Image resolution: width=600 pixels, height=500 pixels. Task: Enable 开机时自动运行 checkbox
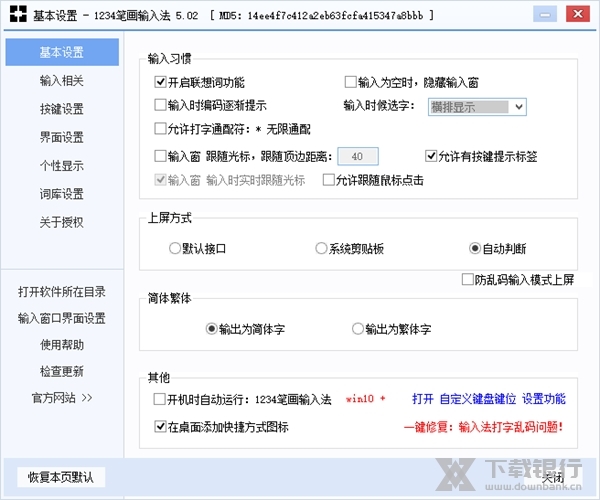tap(160, 399)
